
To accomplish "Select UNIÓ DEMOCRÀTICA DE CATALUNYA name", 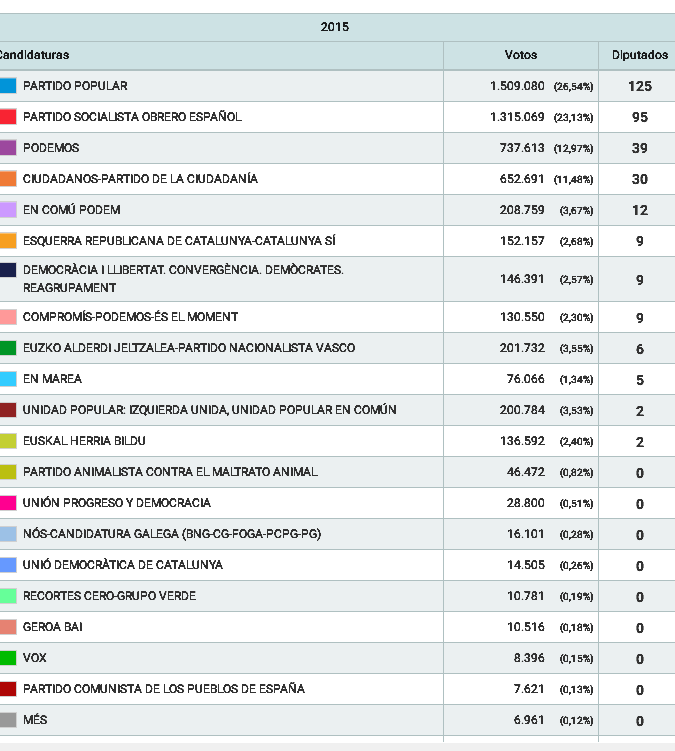I will click(123, 565).
